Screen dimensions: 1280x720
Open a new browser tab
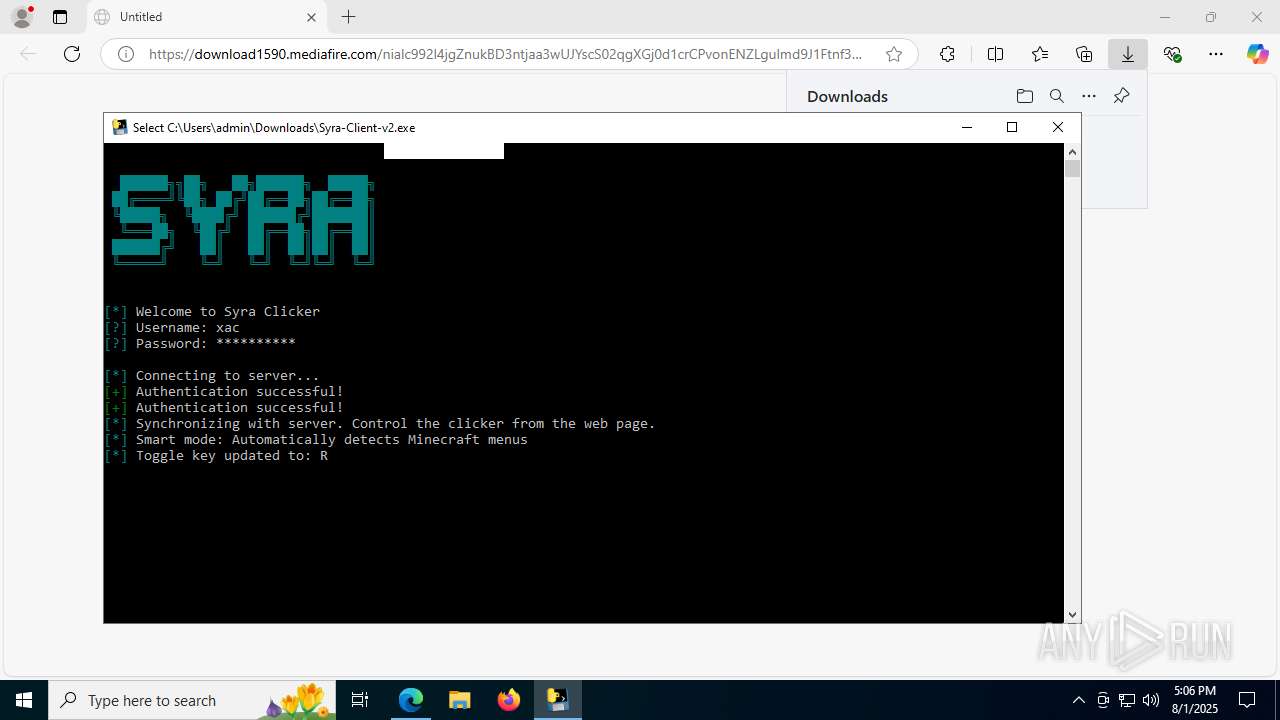pos(348,17)
